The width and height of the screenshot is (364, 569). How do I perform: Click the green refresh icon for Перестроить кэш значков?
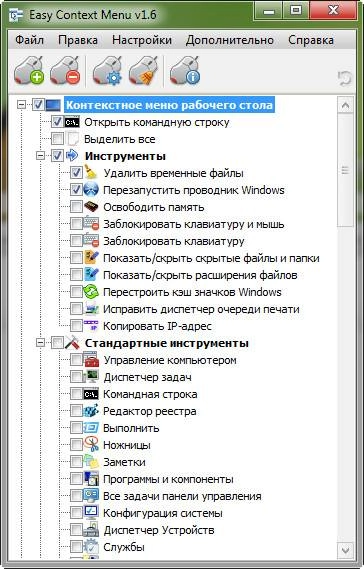pyautogui.click(x=91, y=292)
